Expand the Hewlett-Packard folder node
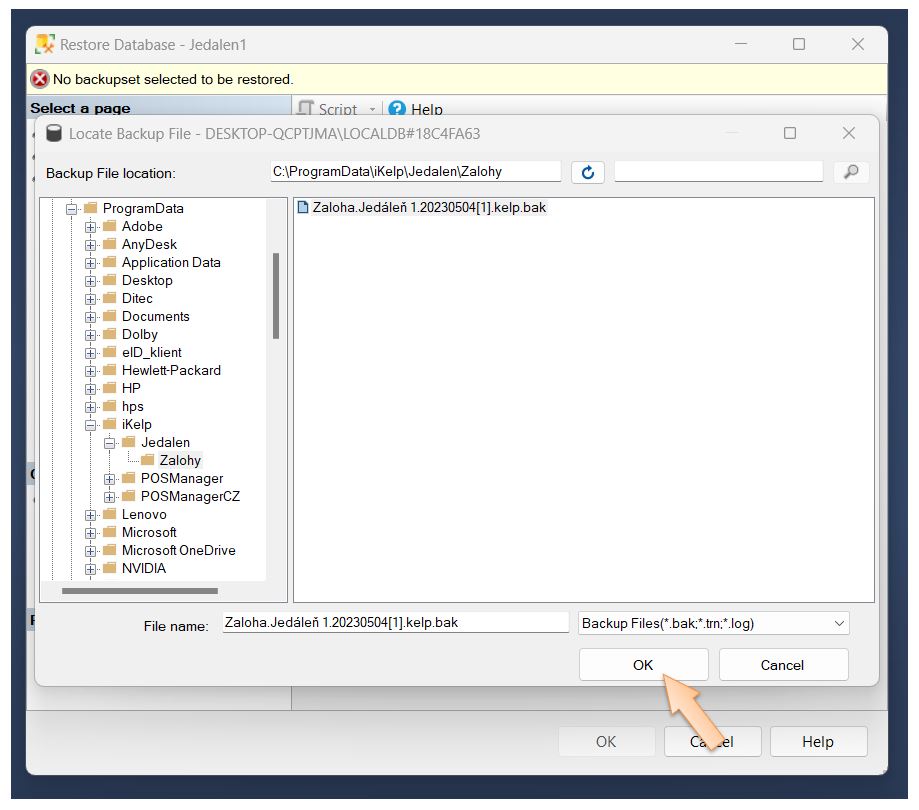The width and height of the screenshot is (919, 810). (91, 370)
